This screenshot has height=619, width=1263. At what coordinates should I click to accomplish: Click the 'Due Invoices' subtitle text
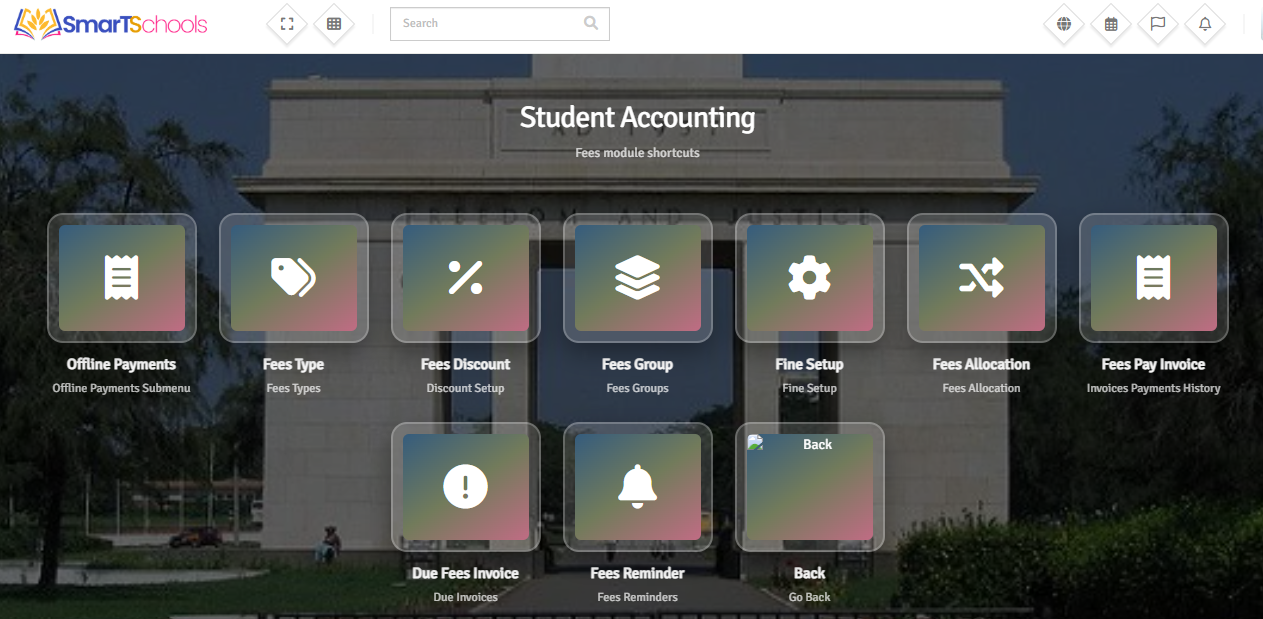pos(466,597)
